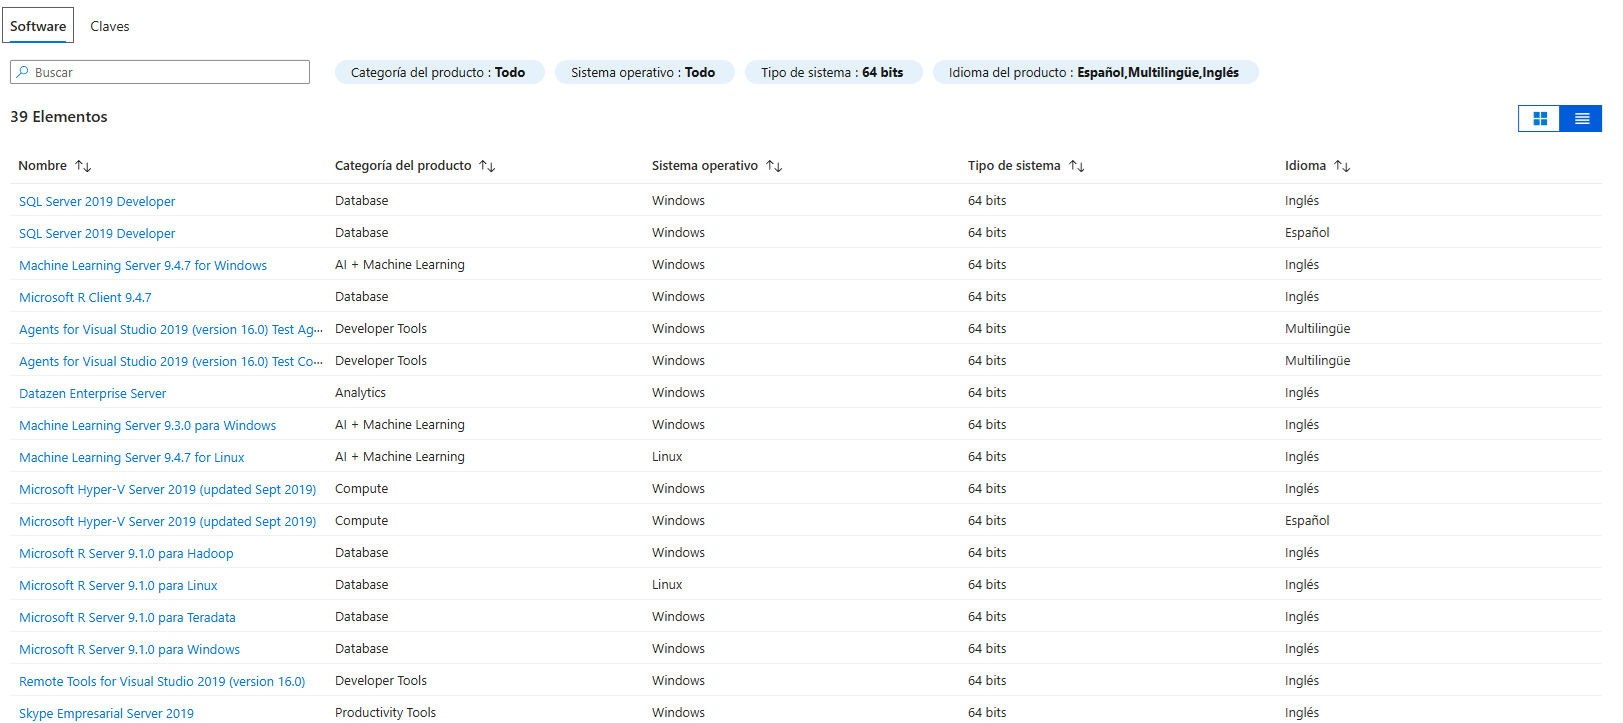Screen dimensions: 1623x723
Task: Open Machine Learning Server 9.4.7 for Linux
Action: [131, 458]
